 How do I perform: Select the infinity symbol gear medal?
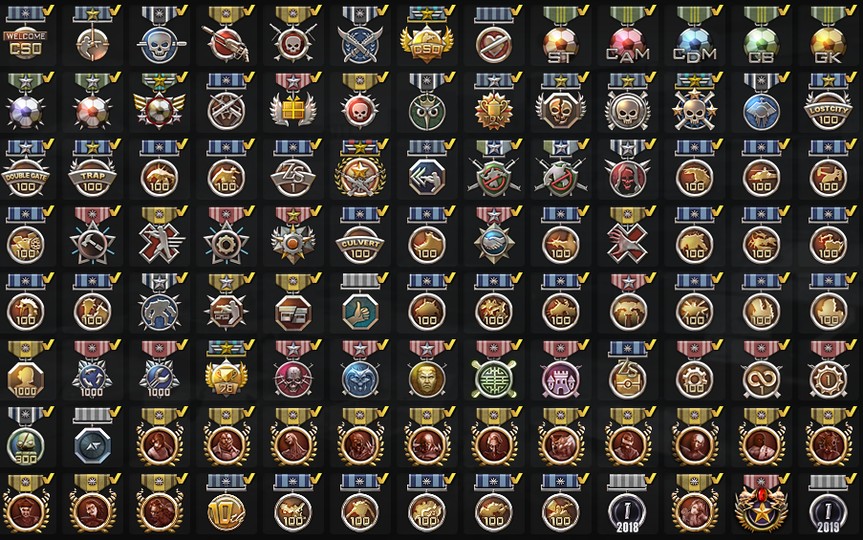(x=761, y=370)
